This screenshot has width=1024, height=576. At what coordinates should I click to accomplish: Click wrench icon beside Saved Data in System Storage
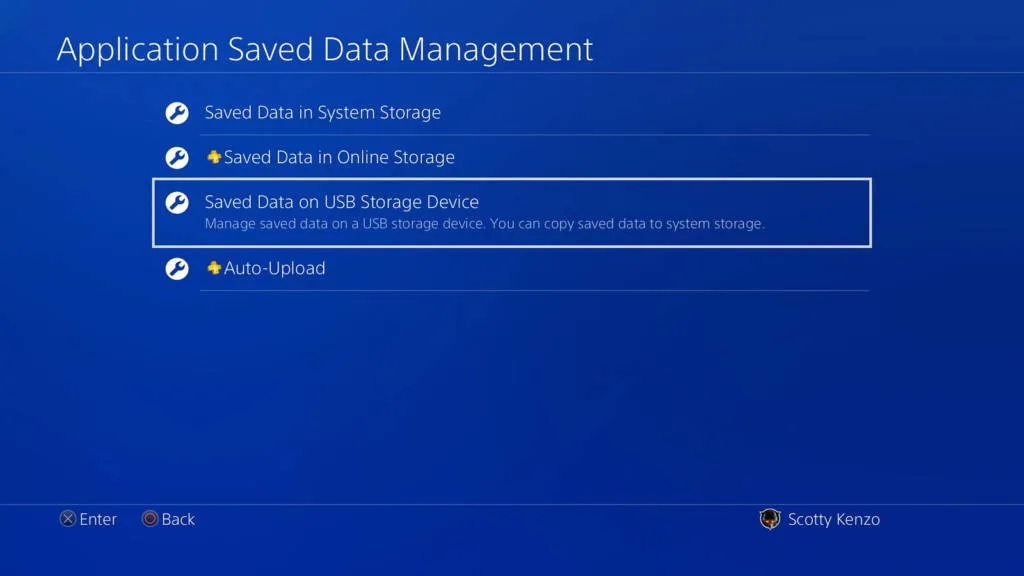(x=177, y=113)
